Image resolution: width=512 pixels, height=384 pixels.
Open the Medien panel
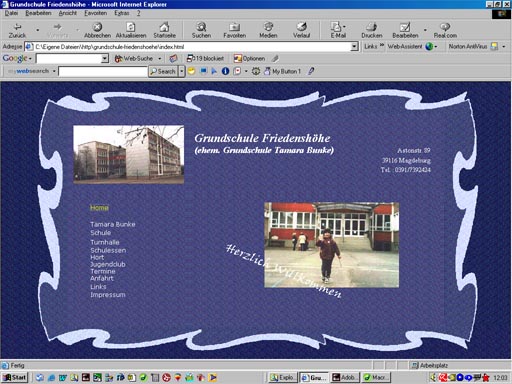point(268,30)
